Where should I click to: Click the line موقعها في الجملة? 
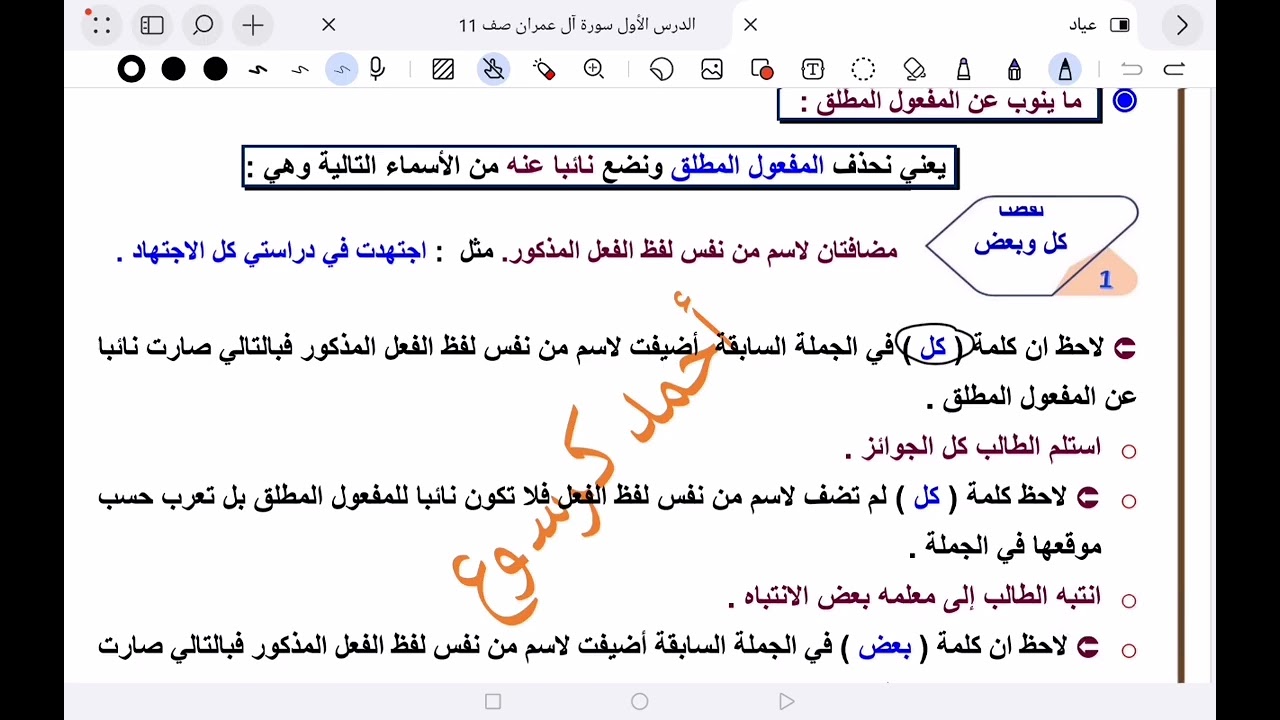point(1005,546)
